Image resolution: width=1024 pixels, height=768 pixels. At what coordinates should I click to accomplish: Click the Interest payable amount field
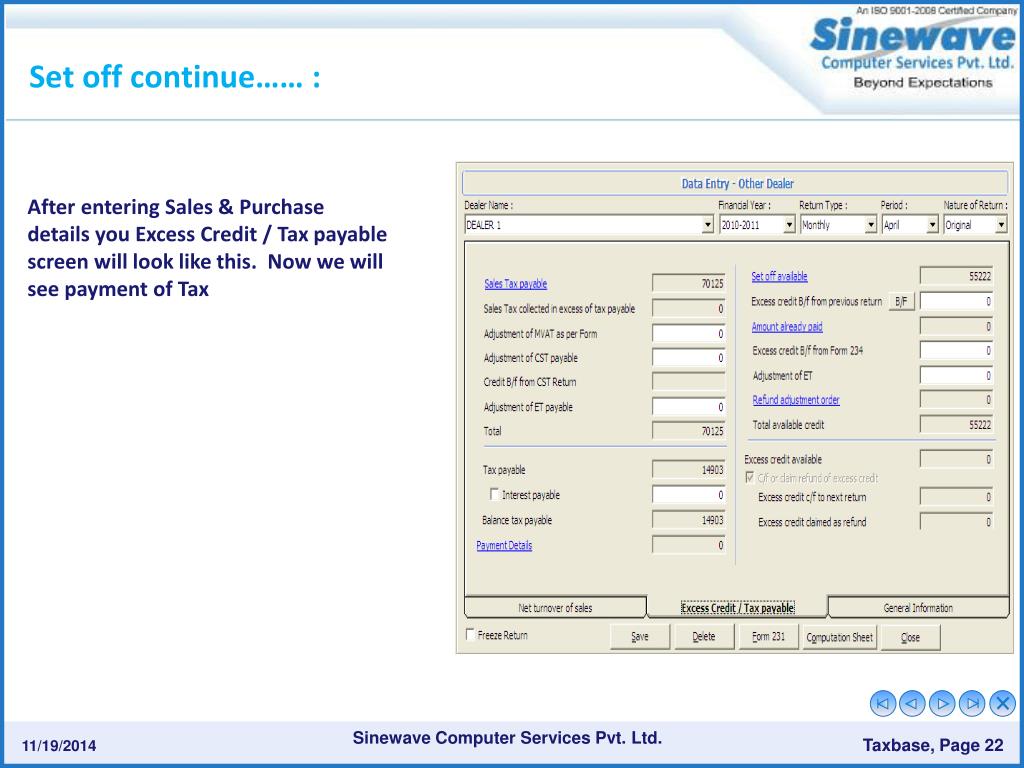689,495
